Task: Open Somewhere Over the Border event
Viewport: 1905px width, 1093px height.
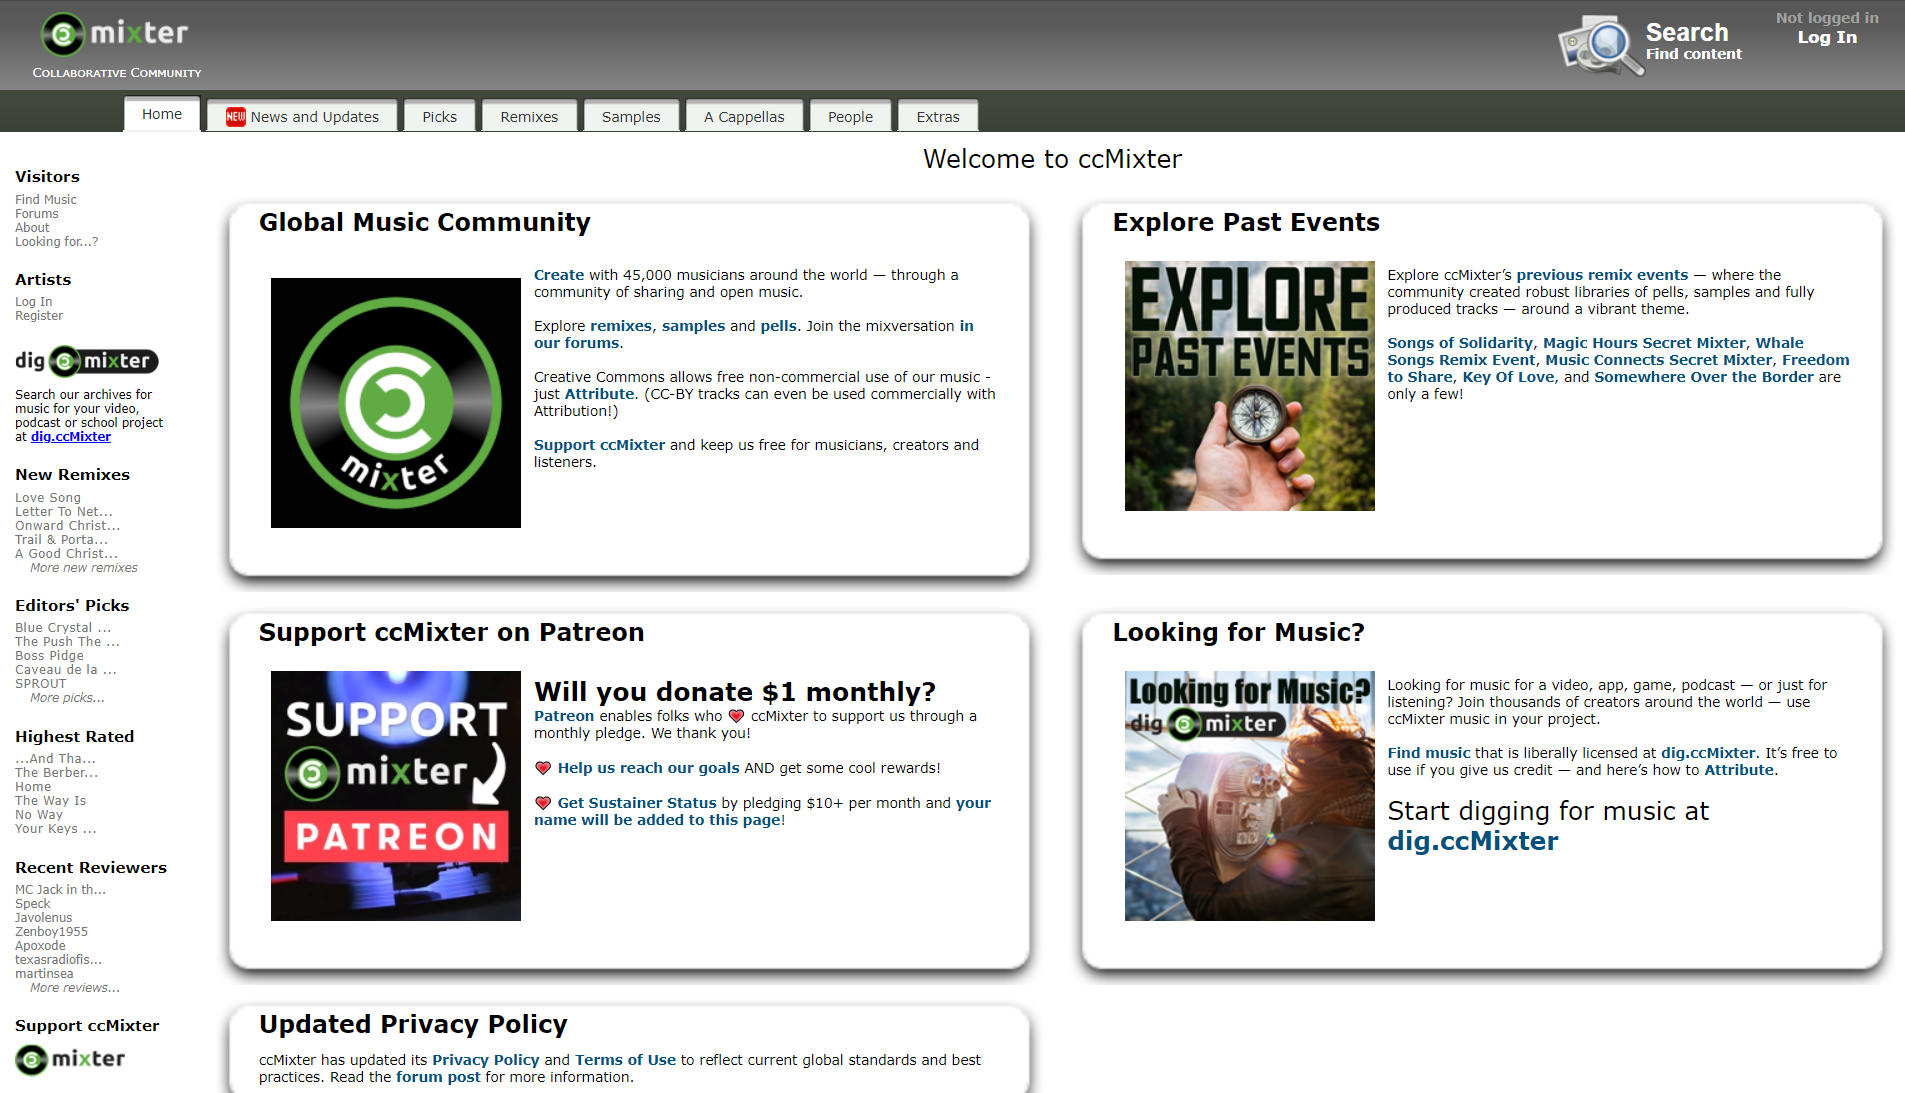Action: 1704,377
